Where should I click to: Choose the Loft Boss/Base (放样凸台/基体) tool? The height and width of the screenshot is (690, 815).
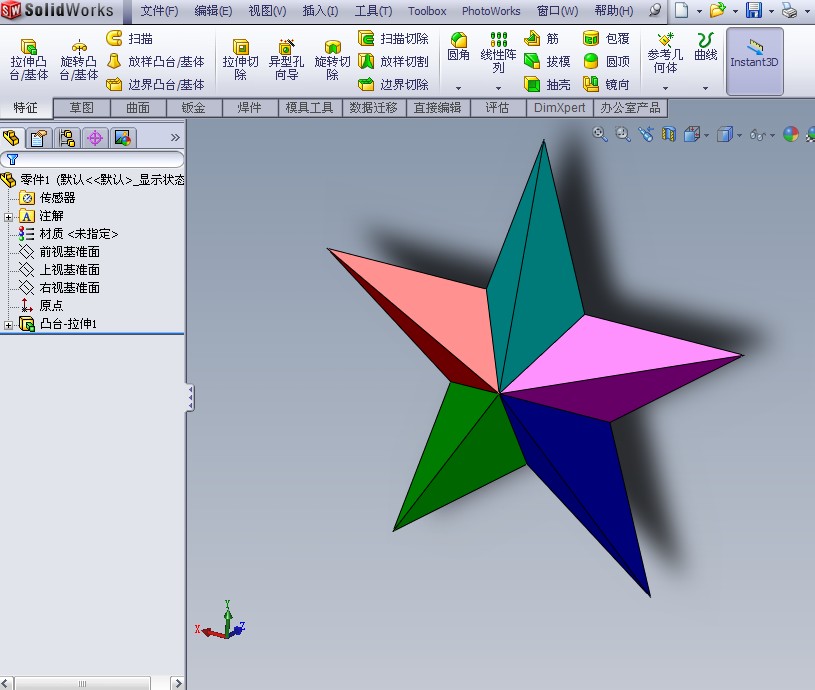[155, 61]
